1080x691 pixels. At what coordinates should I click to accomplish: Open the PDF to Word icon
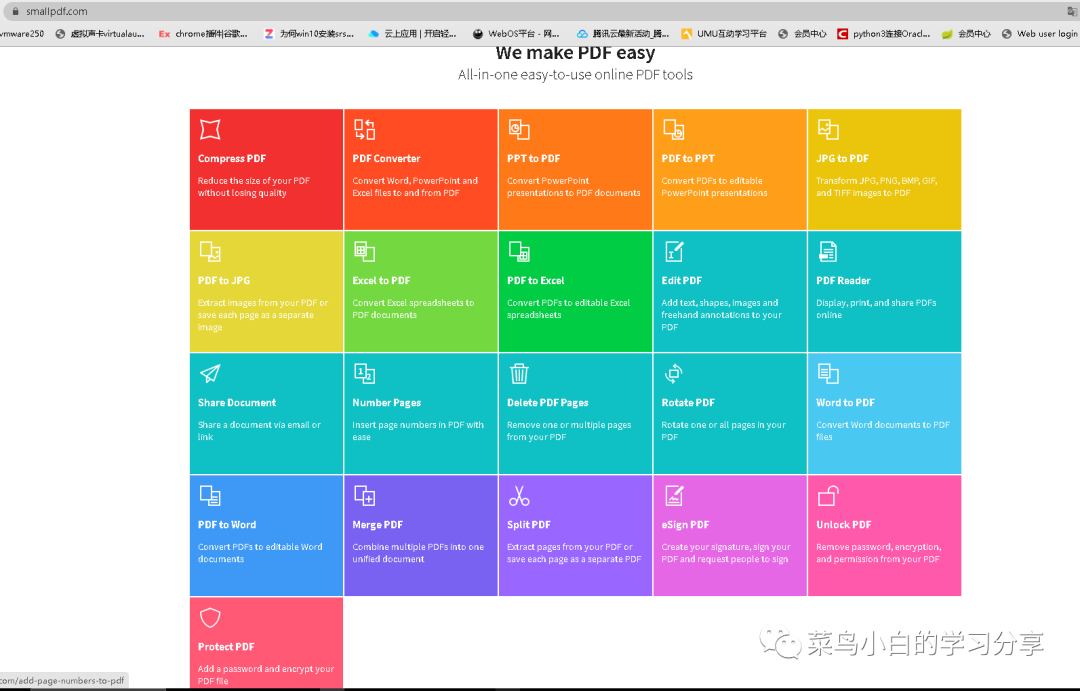coord(210,495)
